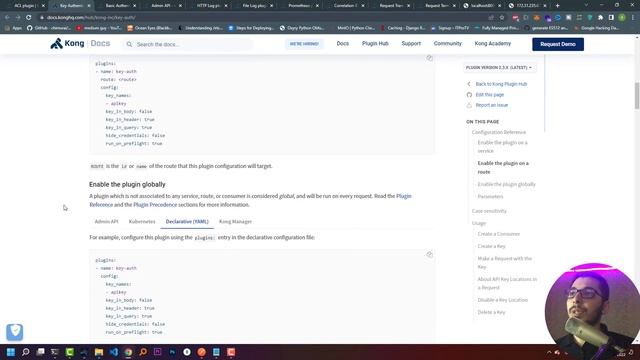
Task: Open the Chrome three-dot menu
Action: [633, 18]
